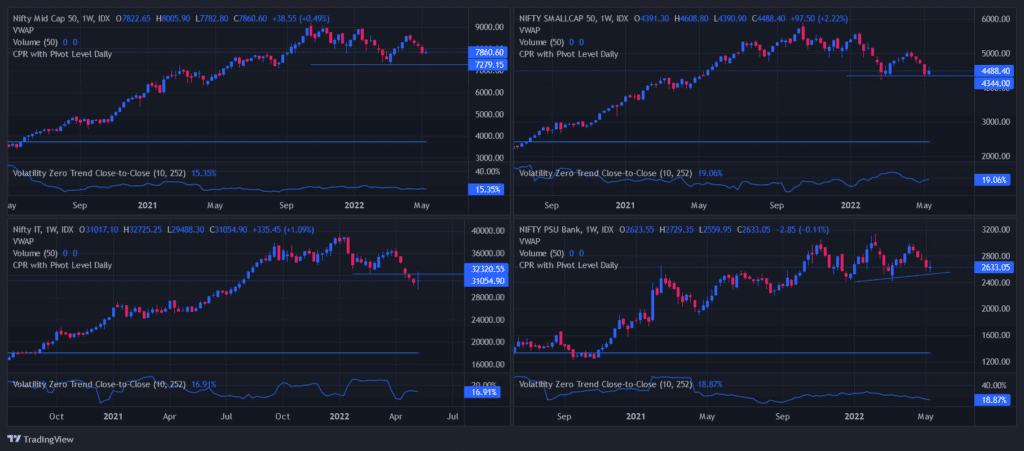1024x451 pixels.
Task: Click the 31054.90 last price label
Action: (x=487, y=281)
